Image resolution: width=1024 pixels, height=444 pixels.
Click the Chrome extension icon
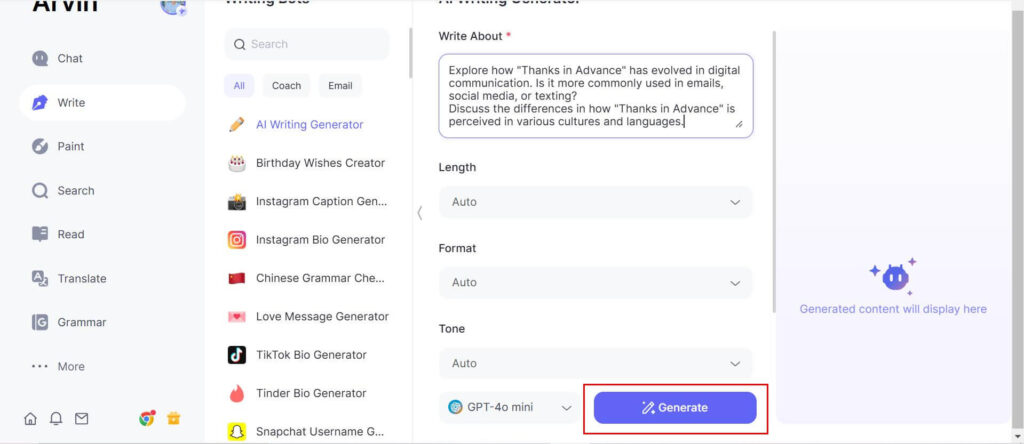click(x=147, y=419)
